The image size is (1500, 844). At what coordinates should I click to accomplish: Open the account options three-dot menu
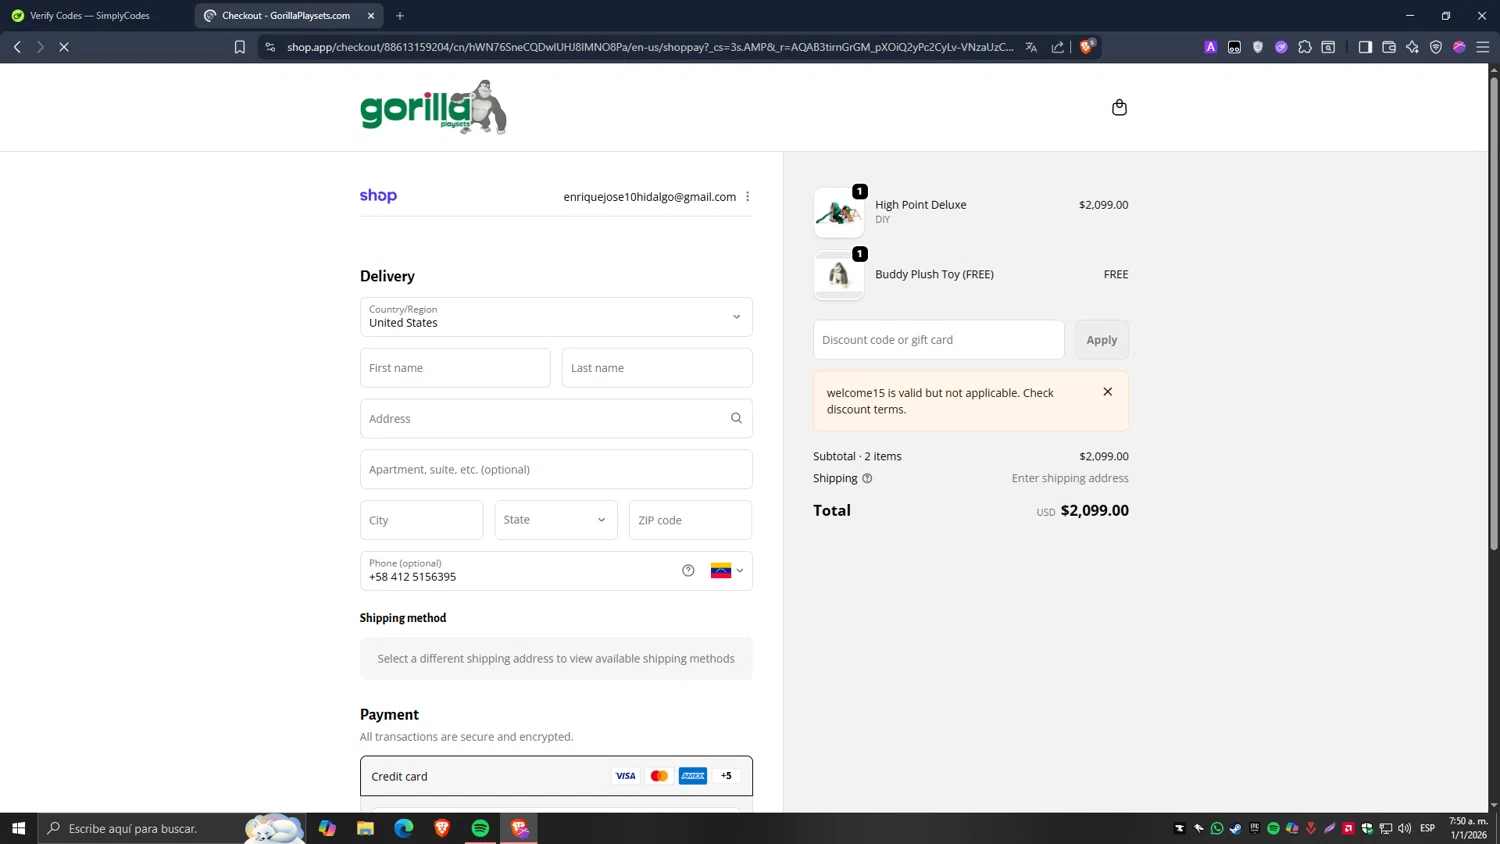747,196
